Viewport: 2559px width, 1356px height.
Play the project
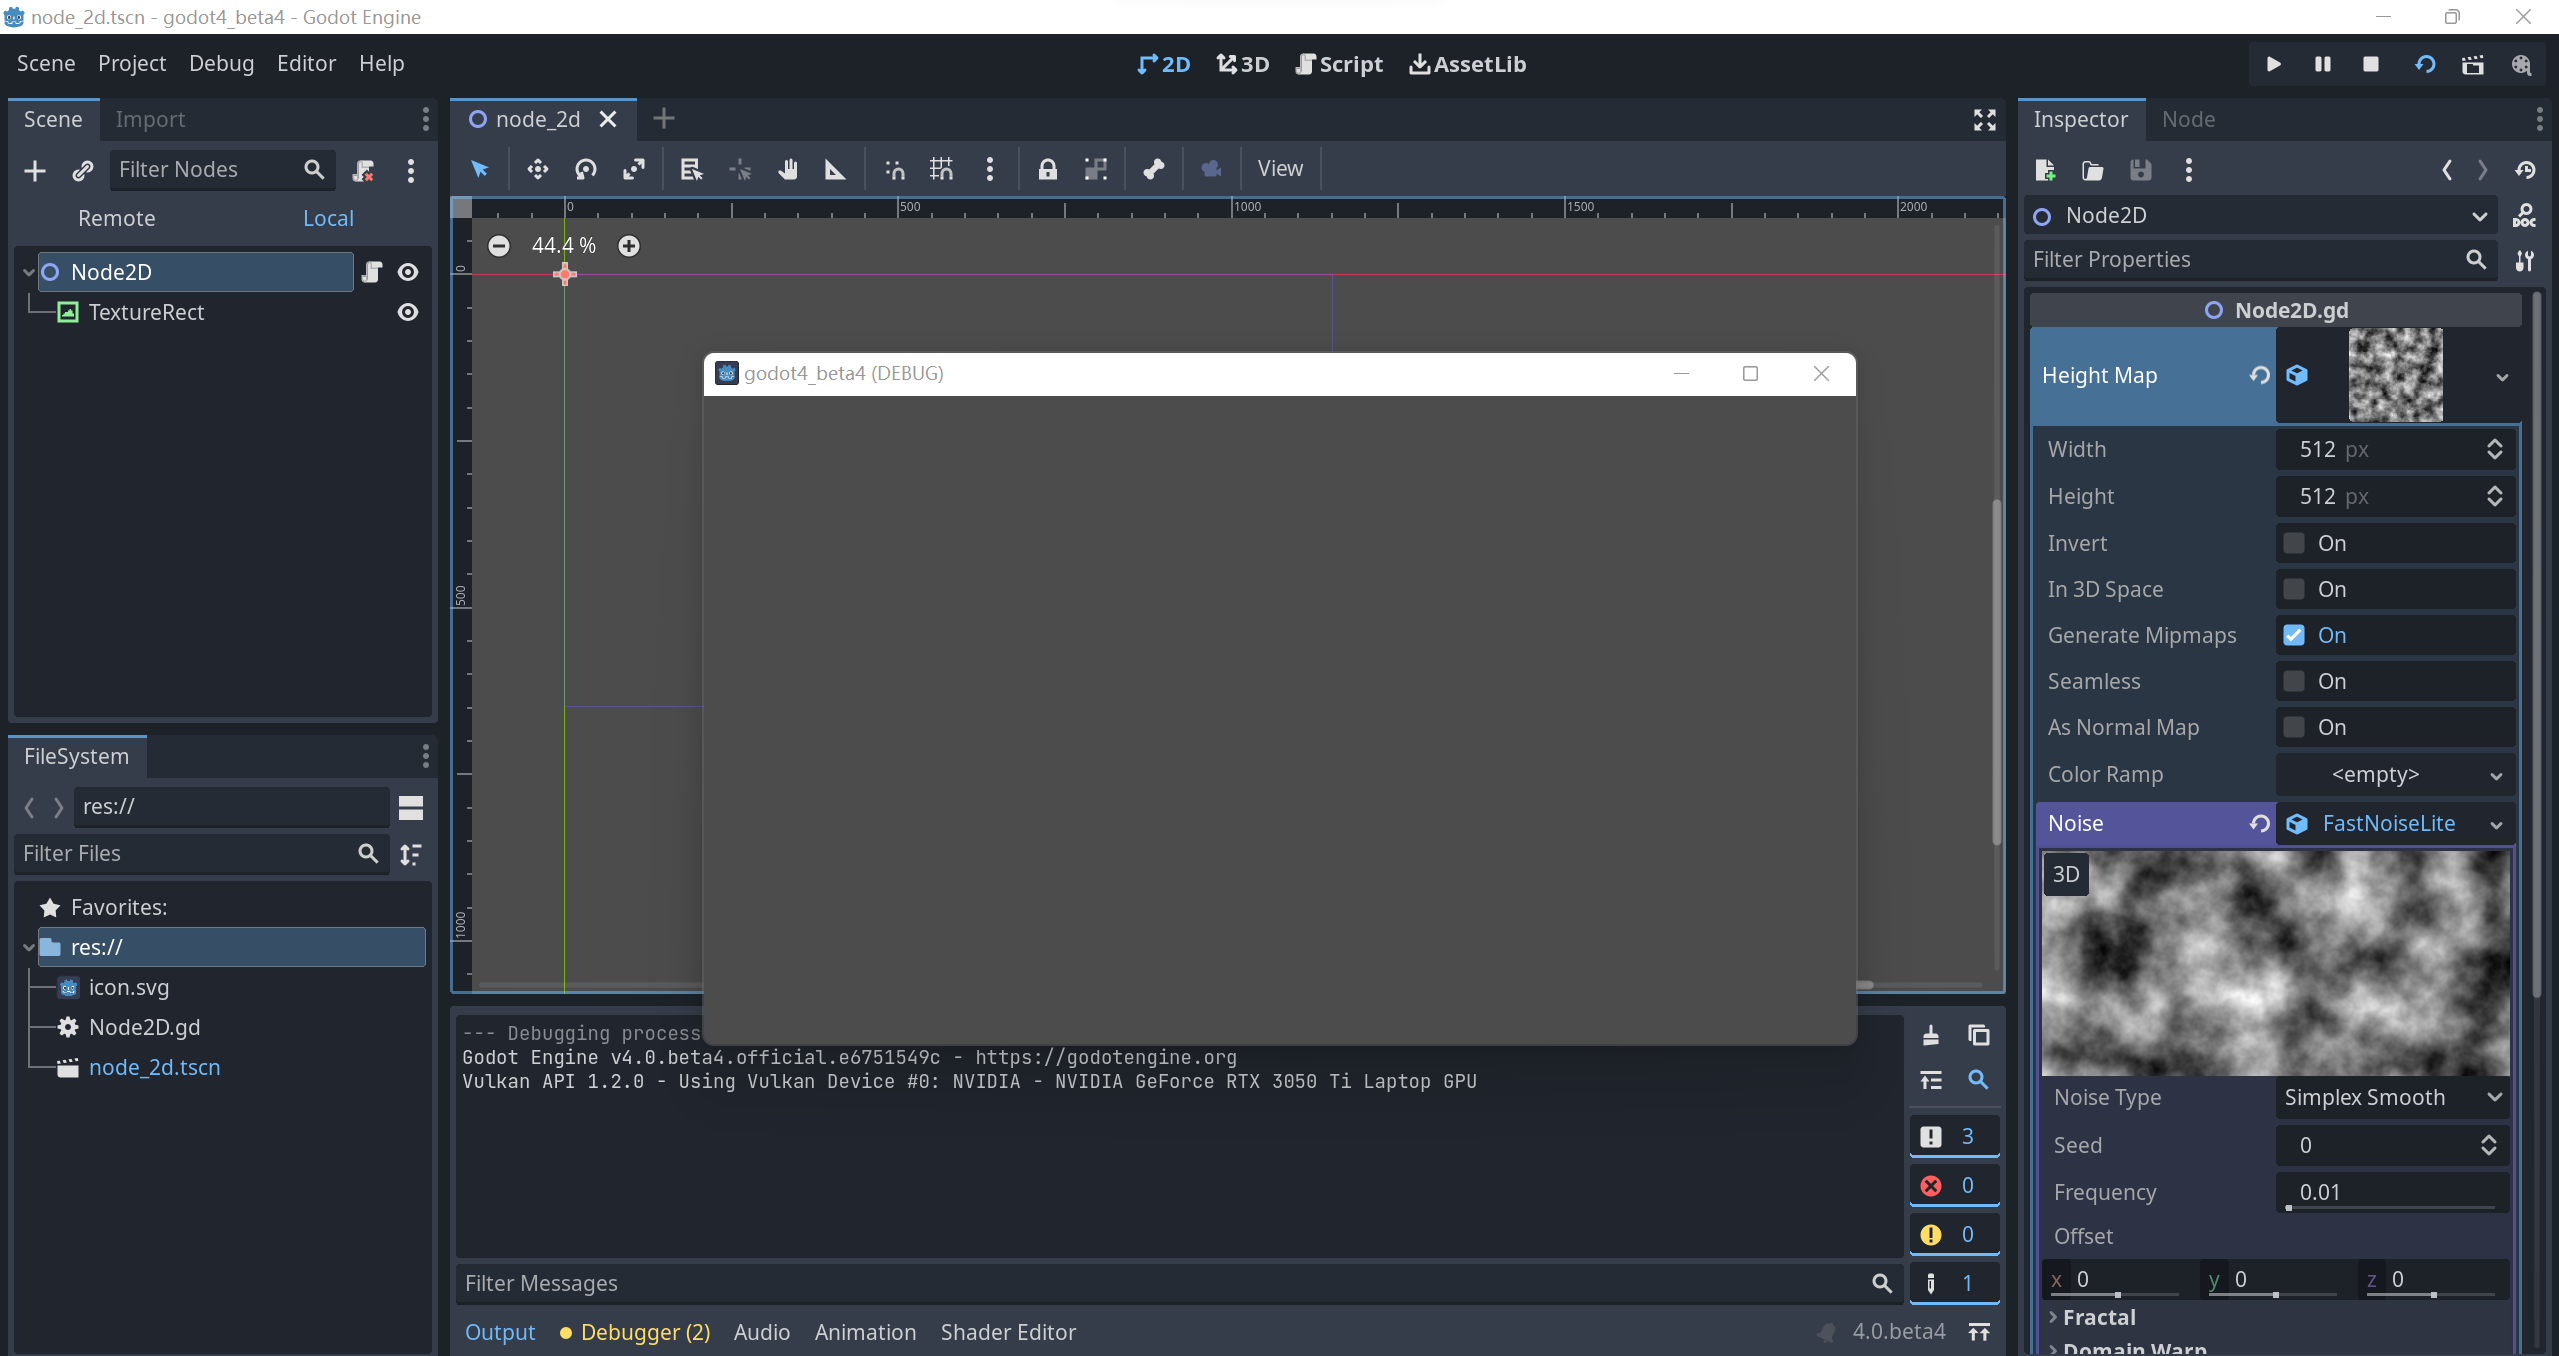pyautogui.click(x=2274, y=64)
